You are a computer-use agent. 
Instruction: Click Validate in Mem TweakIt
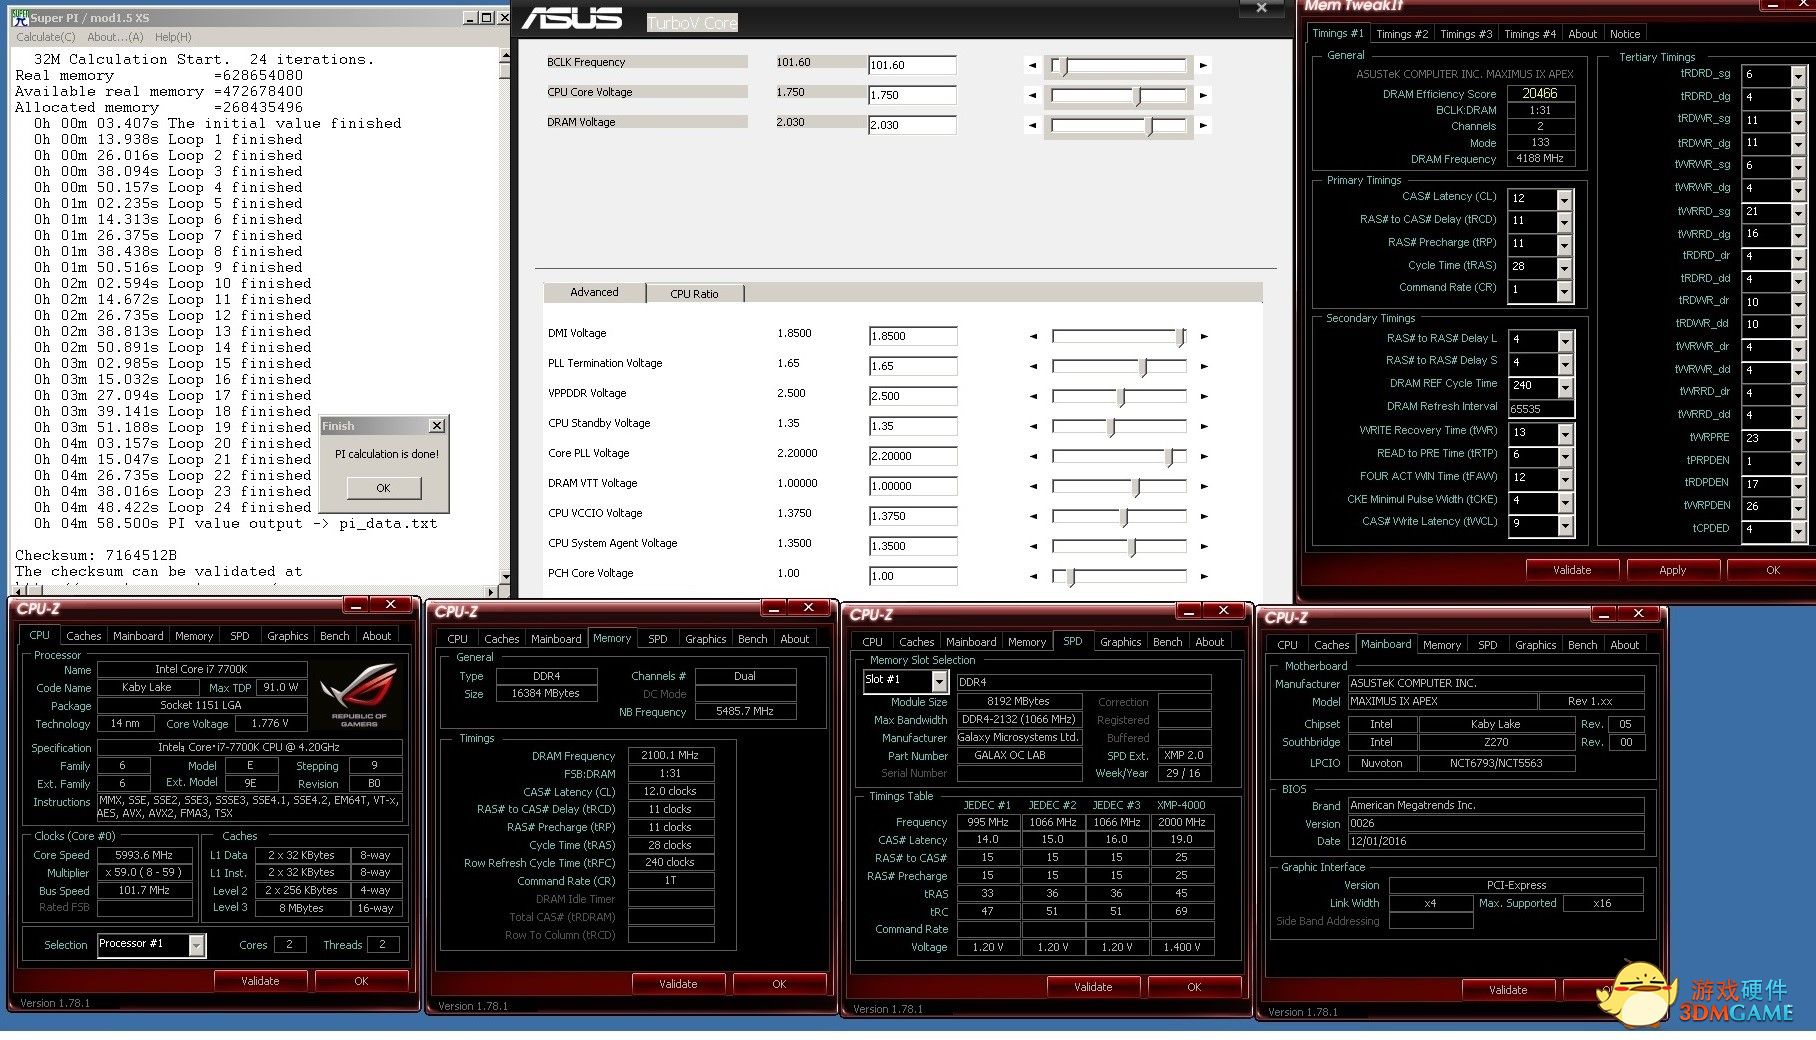click(1572, 570)
